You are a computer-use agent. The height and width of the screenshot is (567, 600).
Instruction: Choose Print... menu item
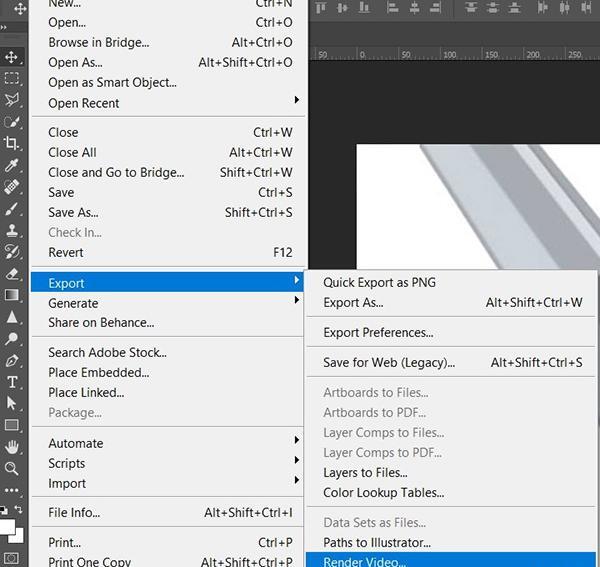click(168, 543)
